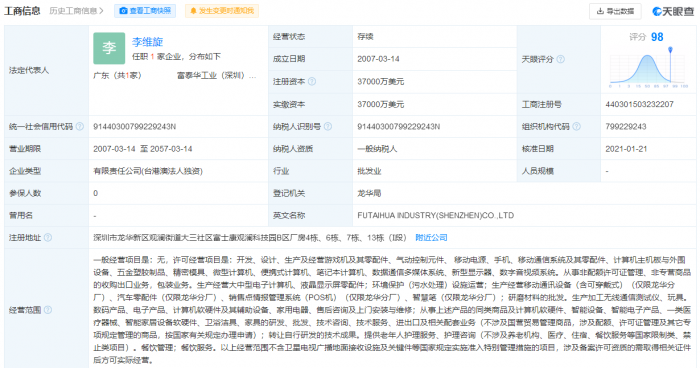The width and height of the screenshot is (700, 368).
Task: Click 工商注册号 value 440301503232207
Action: tap(639, 104)
